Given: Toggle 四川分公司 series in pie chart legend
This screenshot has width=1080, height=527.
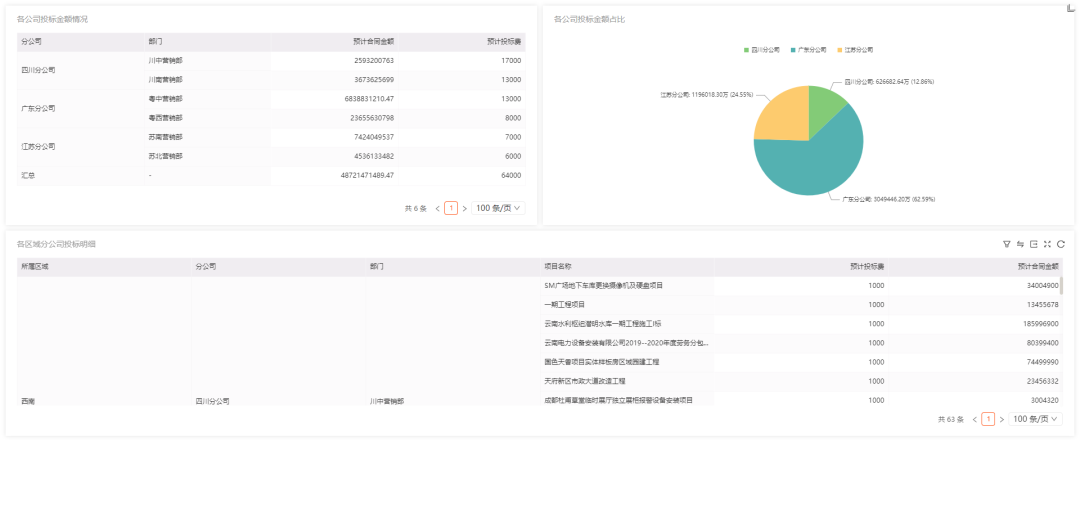Looking at the screenshot, I should point(762,50).
